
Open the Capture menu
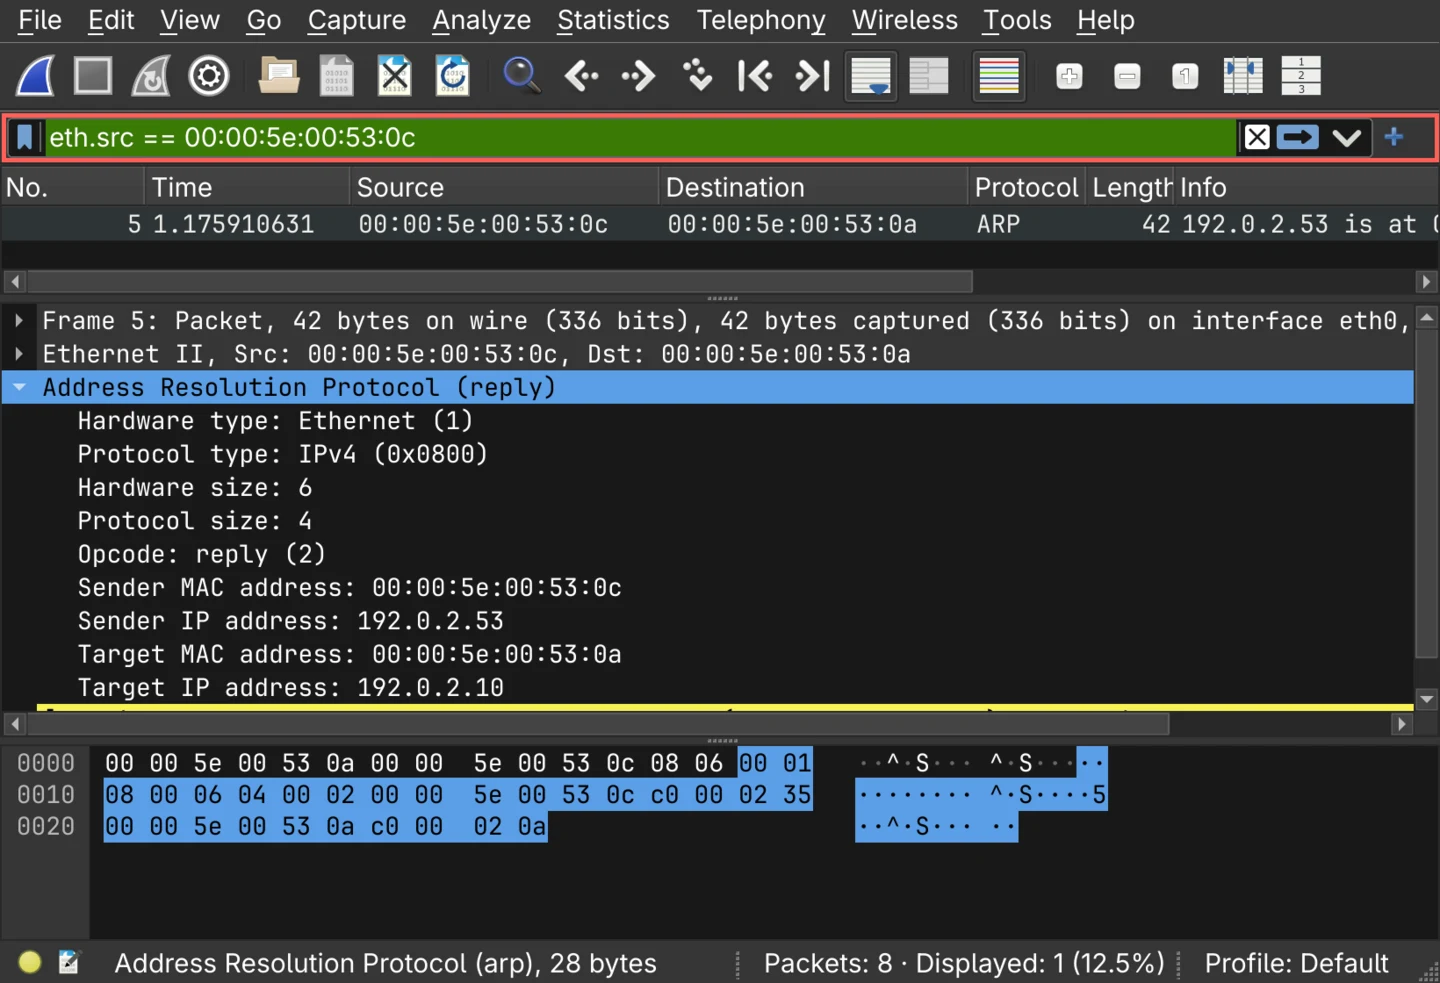[x=357, y=20]
